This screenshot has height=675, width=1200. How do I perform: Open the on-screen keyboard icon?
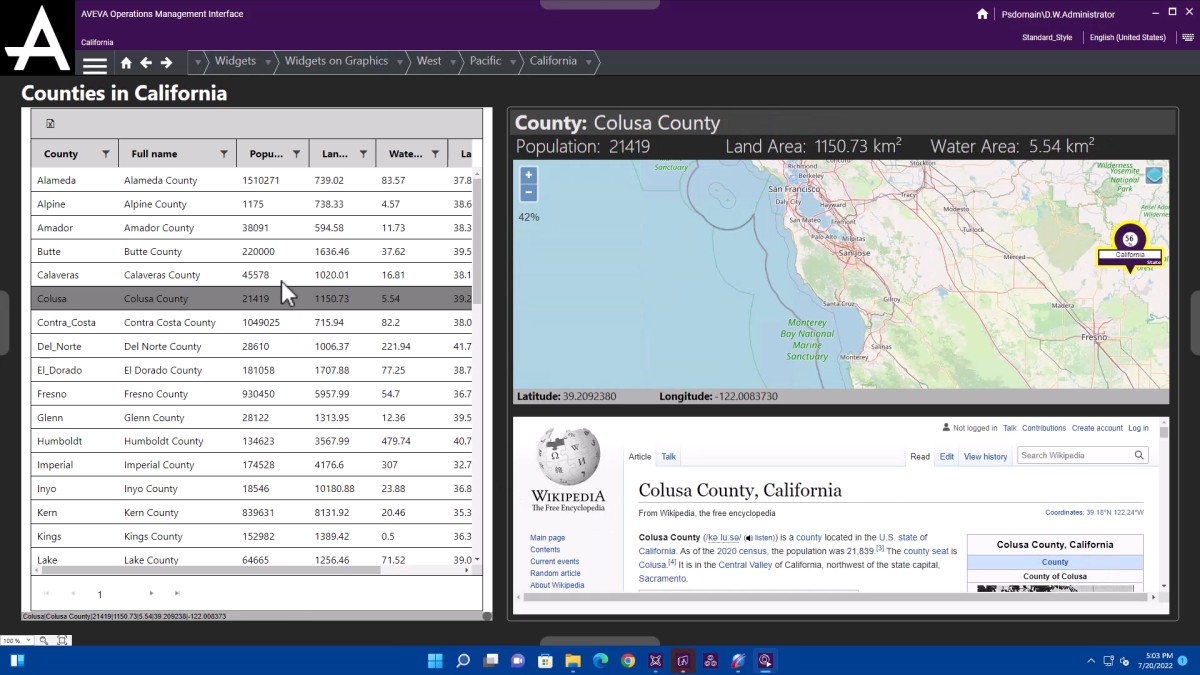pos(1186,37)
